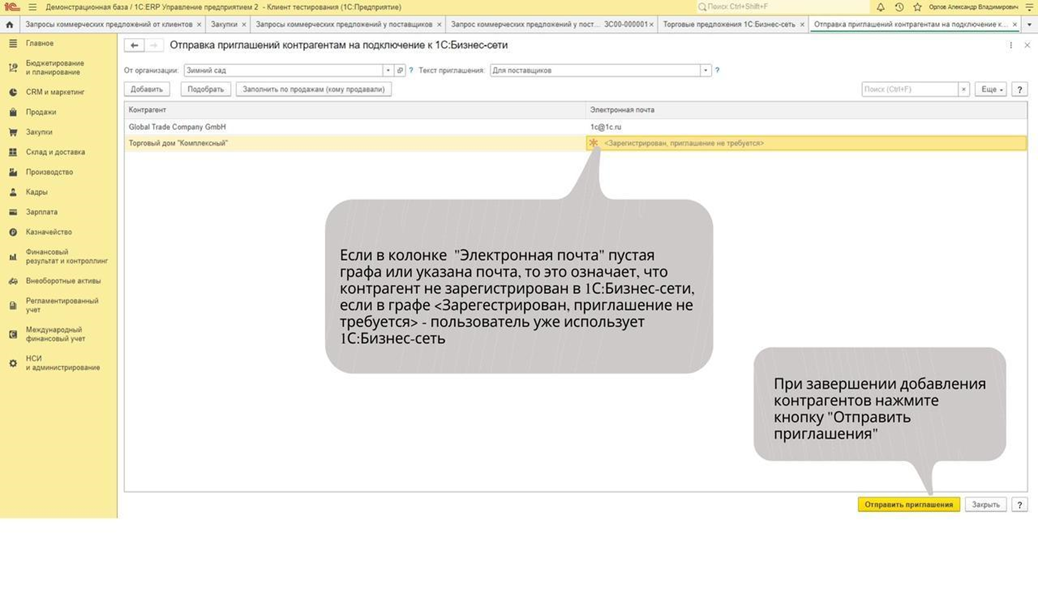Close the Закупки tab
The height and width of the screenshot is (599, 1038).
pos(244,24)
